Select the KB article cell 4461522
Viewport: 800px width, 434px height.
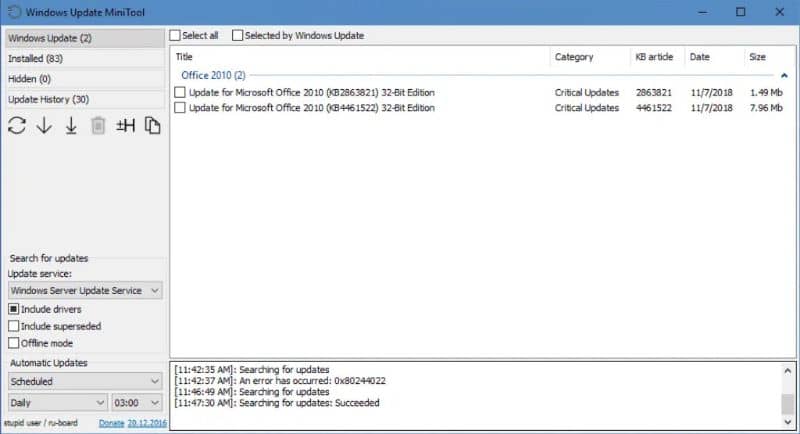click(654, 108)
